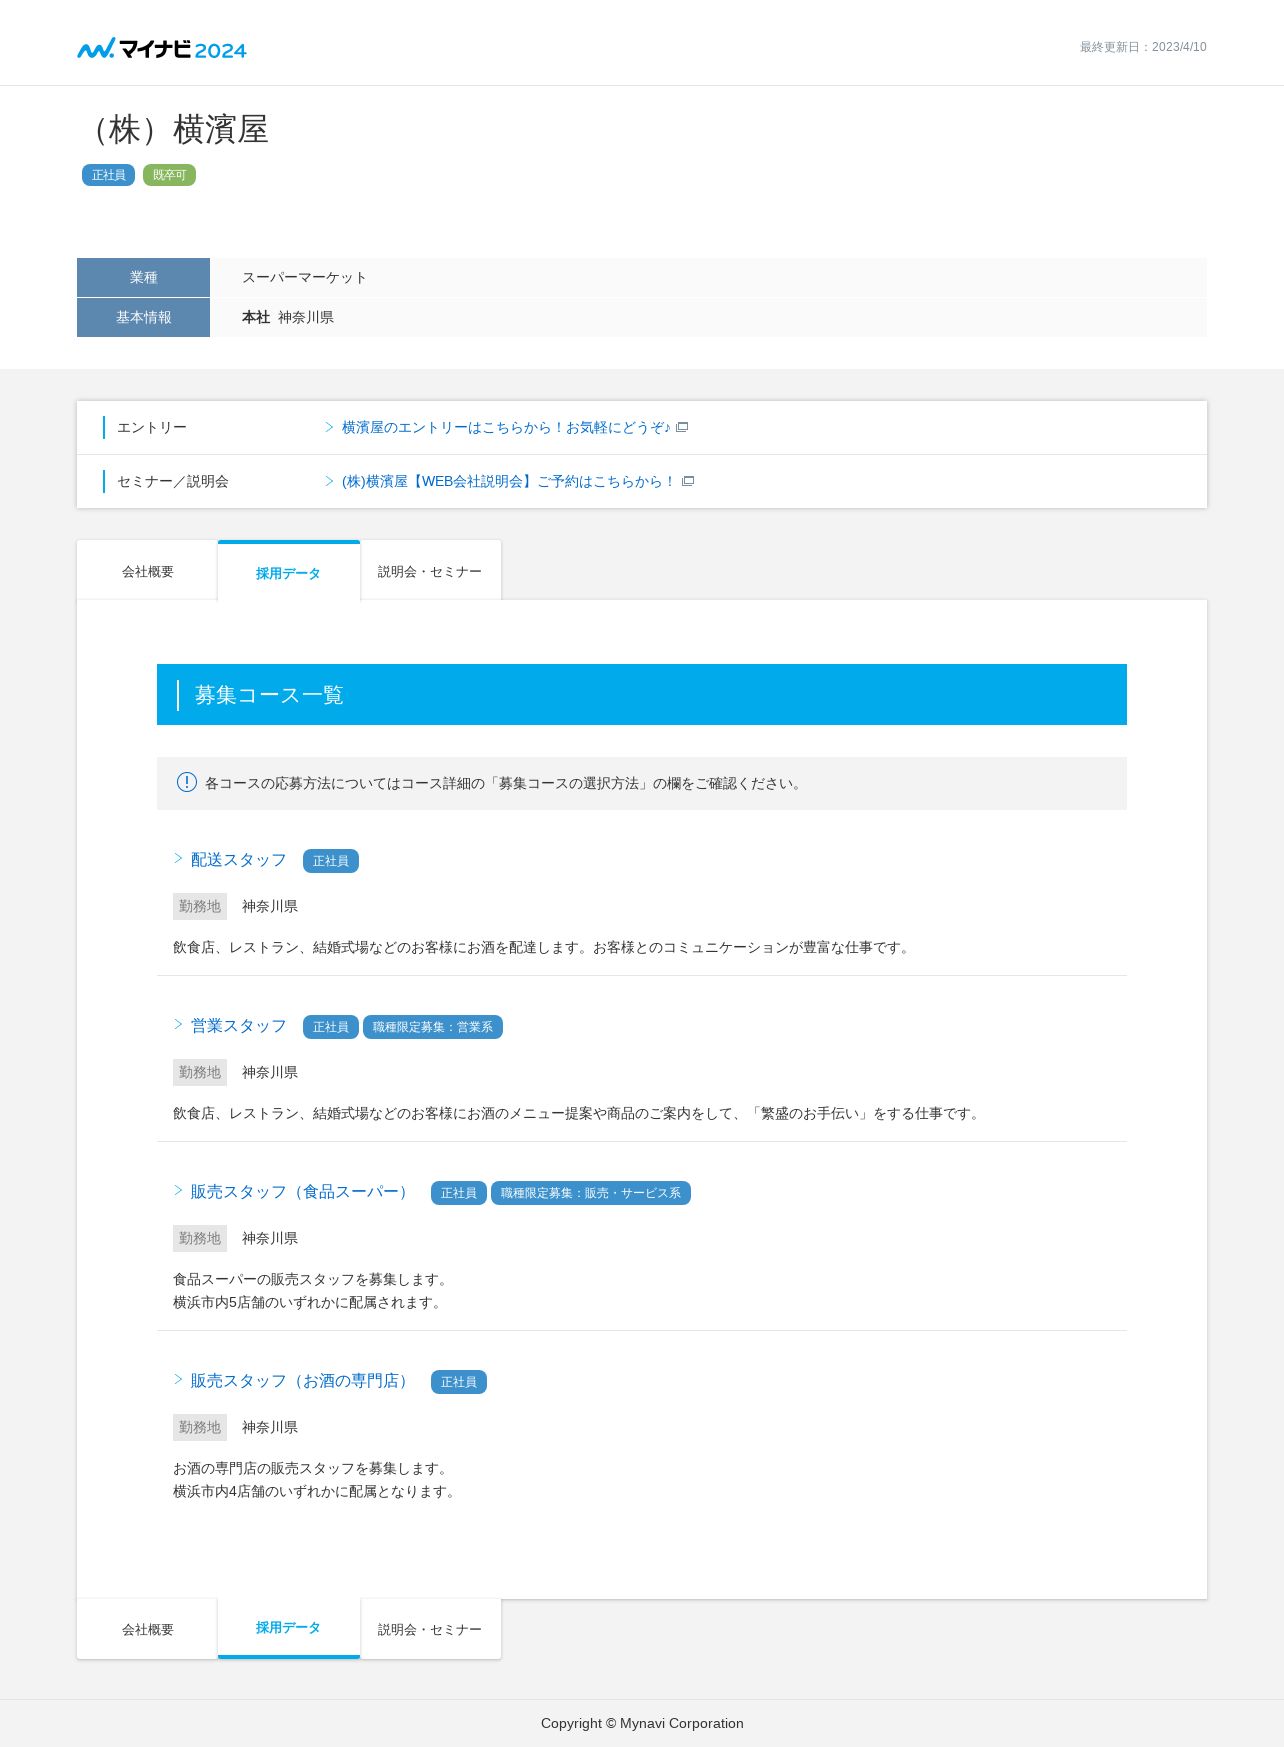Click 職種限定募集：営業系 badge
The height and width of the screenshot is (1747, 1284).
coord(433,1027)
